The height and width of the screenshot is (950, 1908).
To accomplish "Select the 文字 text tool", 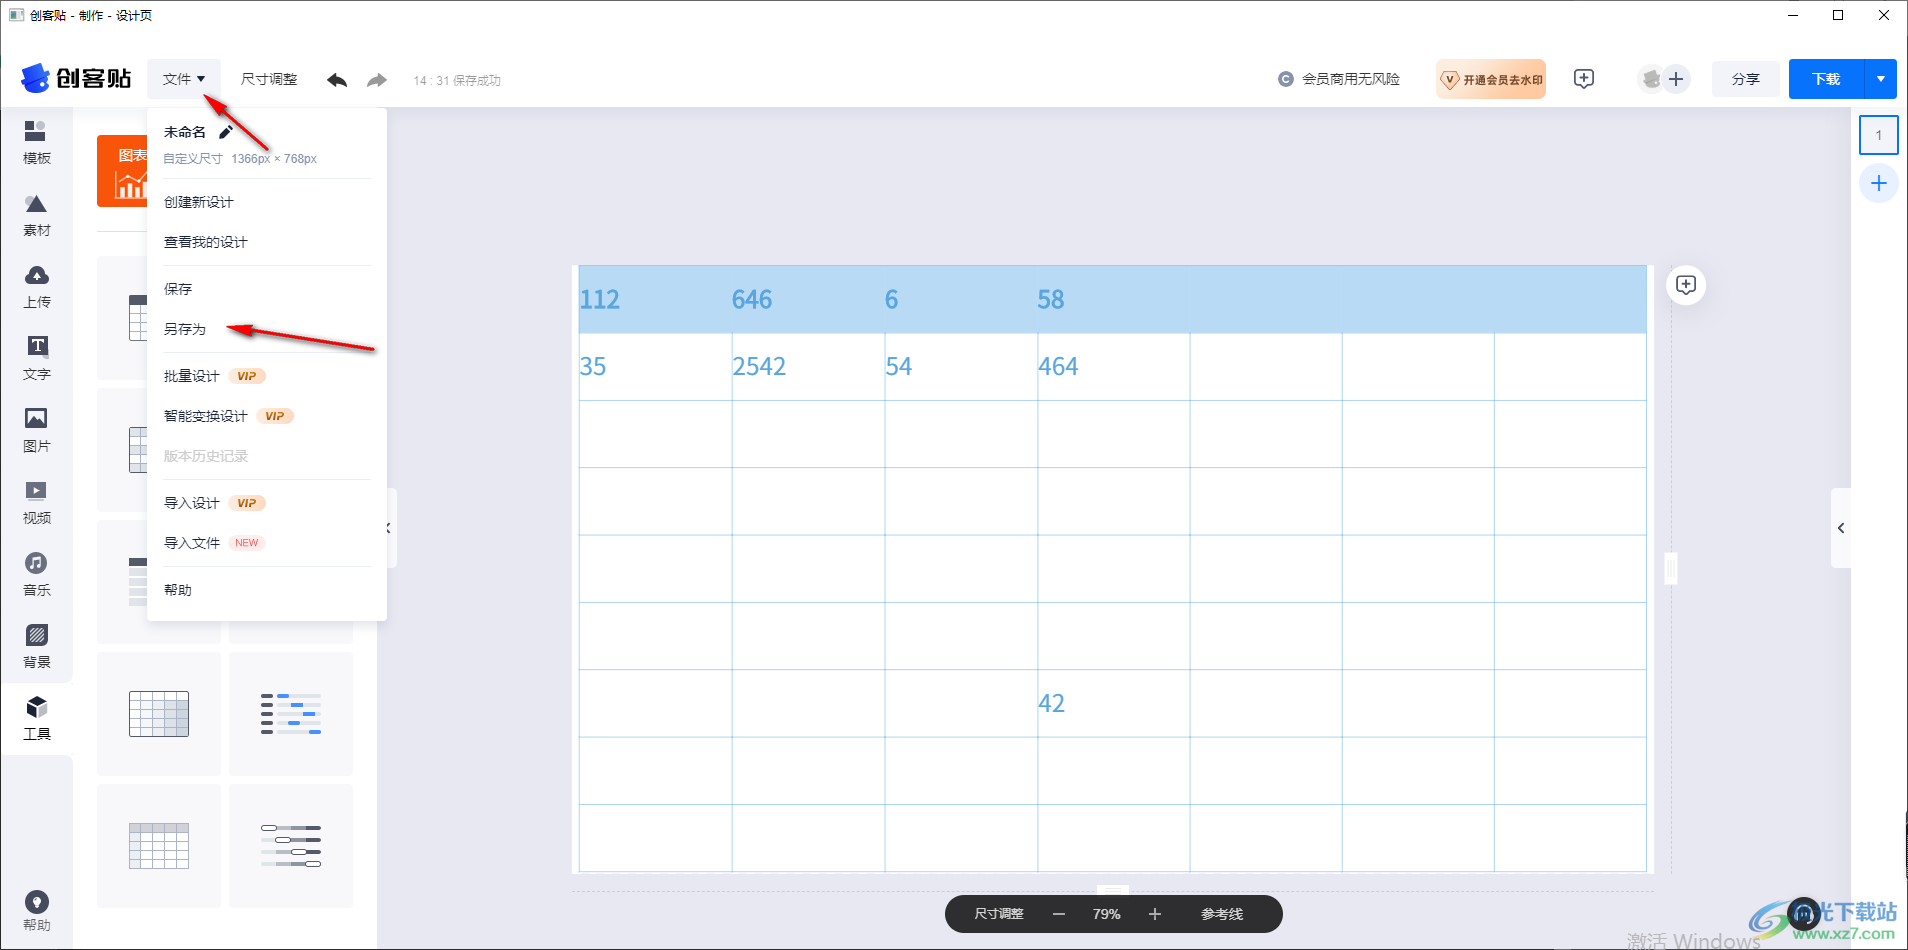I will 36,359.
